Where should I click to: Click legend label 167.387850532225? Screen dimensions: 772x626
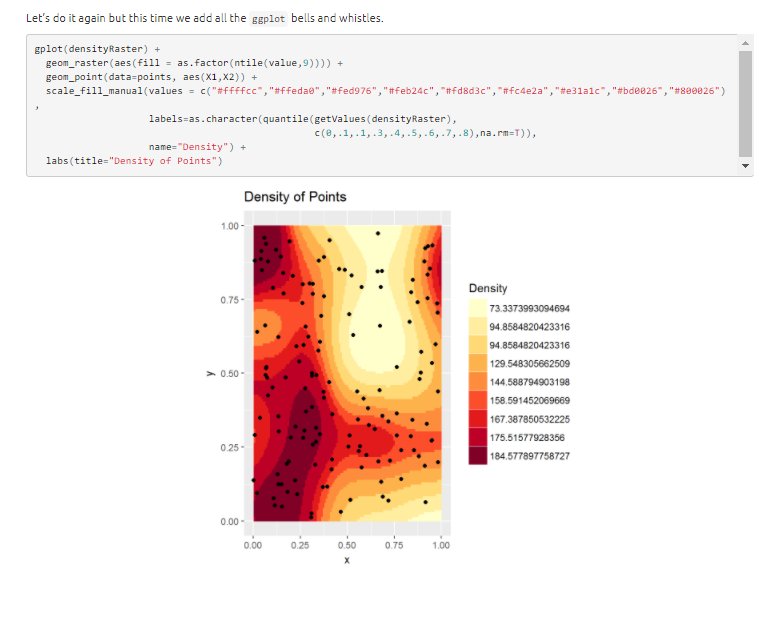coord(529,419)
